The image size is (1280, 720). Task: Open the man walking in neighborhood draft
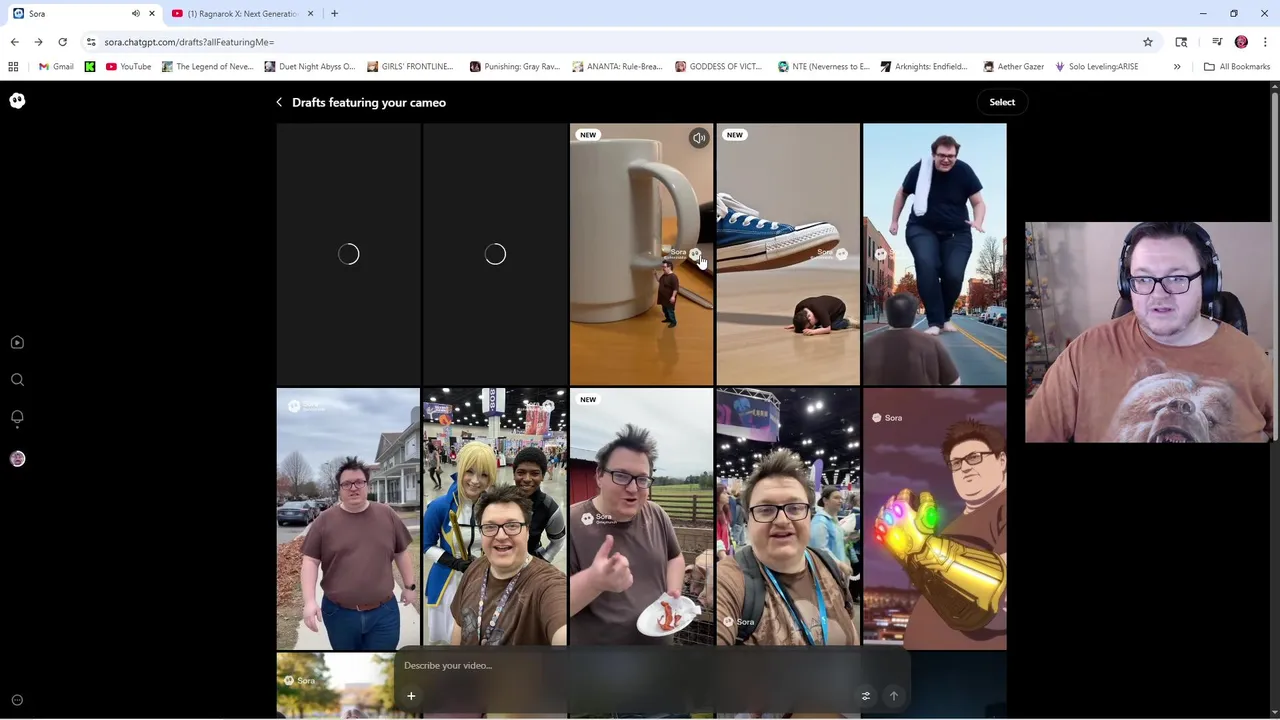coord(348,519)
